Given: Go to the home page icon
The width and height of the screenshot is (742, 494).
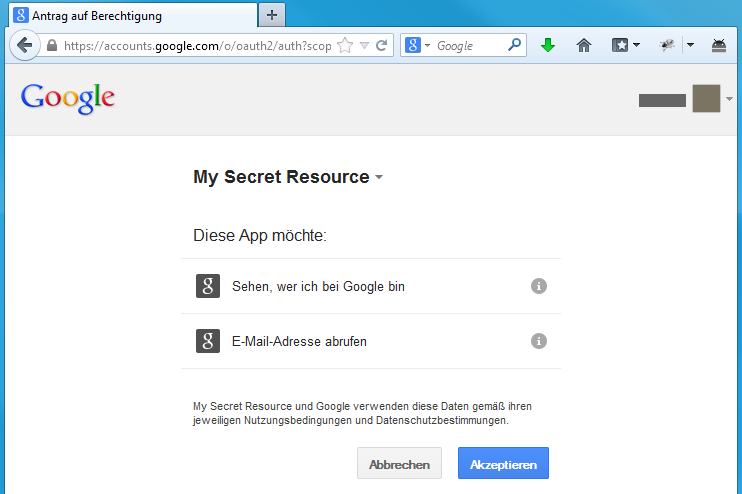Looking at the screenshot, I should tap(584, 45).
